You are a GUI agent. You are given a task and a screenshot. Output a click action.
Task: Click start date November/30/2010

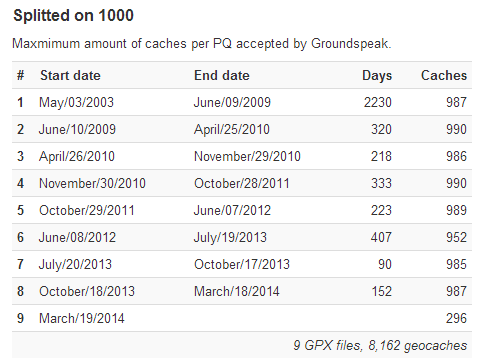pyautogui.click(x=92, y=183)
